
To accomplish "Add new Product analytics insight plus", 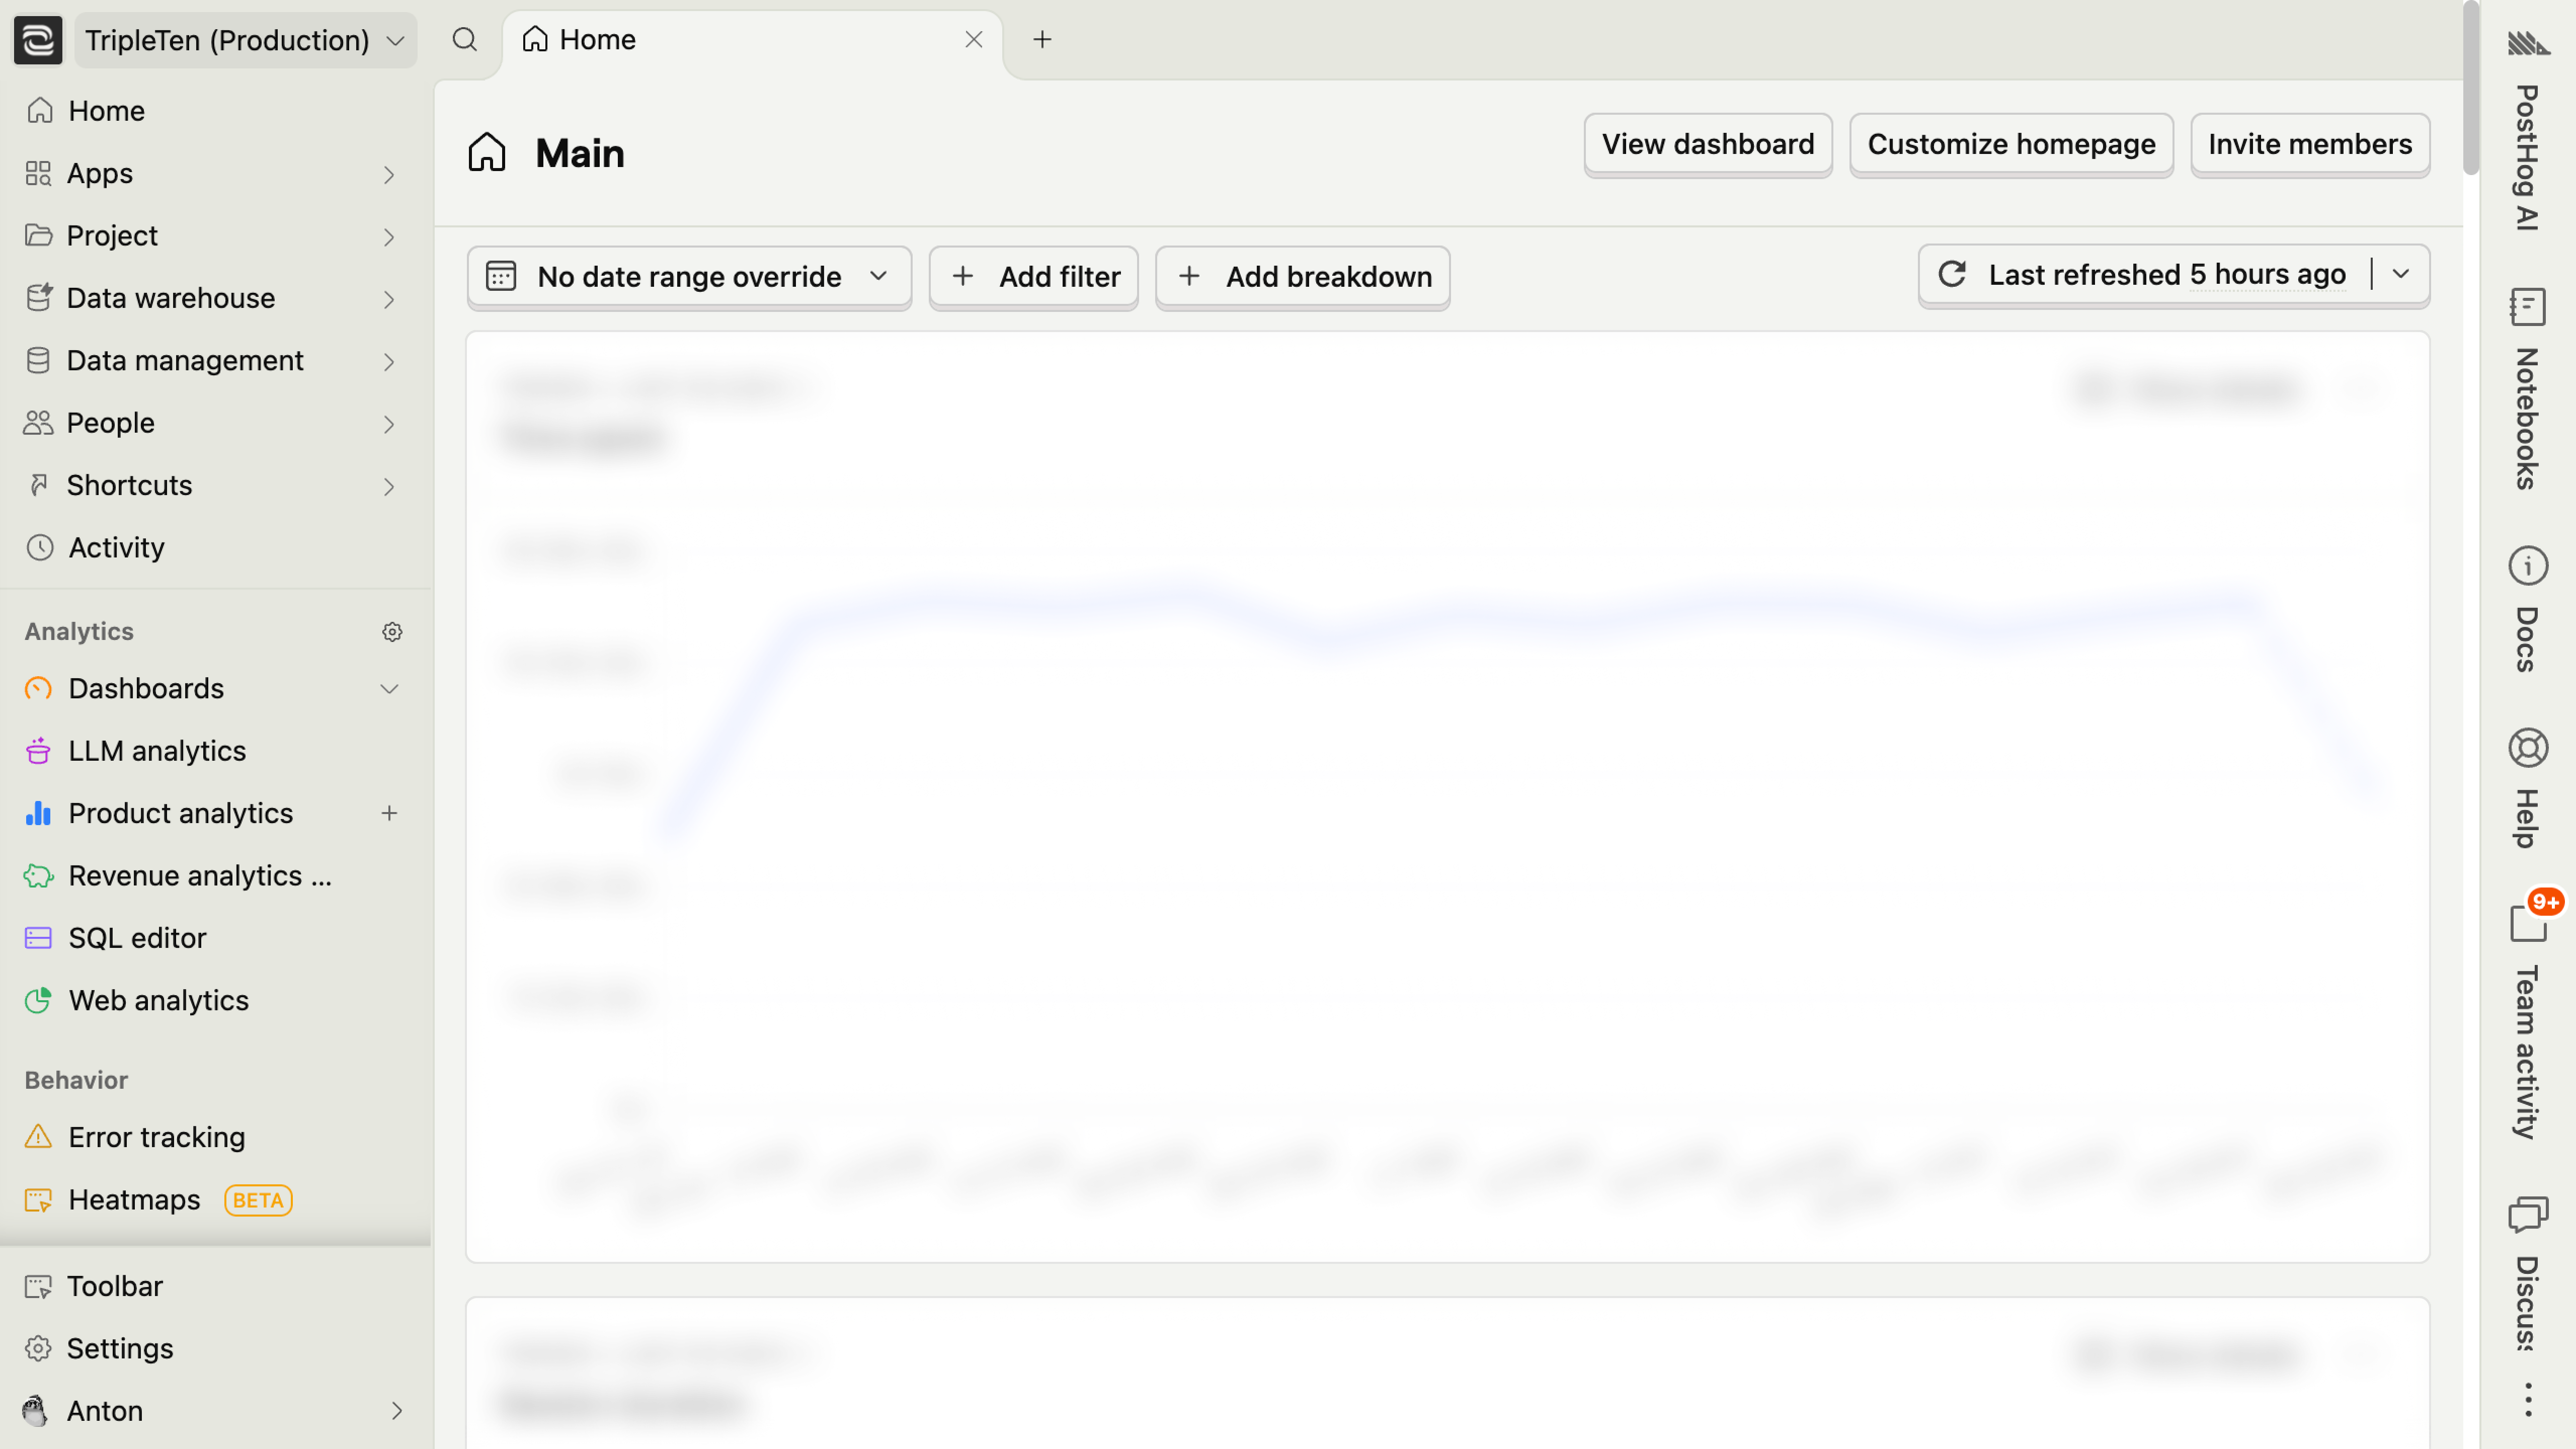I will click(389, 813).
